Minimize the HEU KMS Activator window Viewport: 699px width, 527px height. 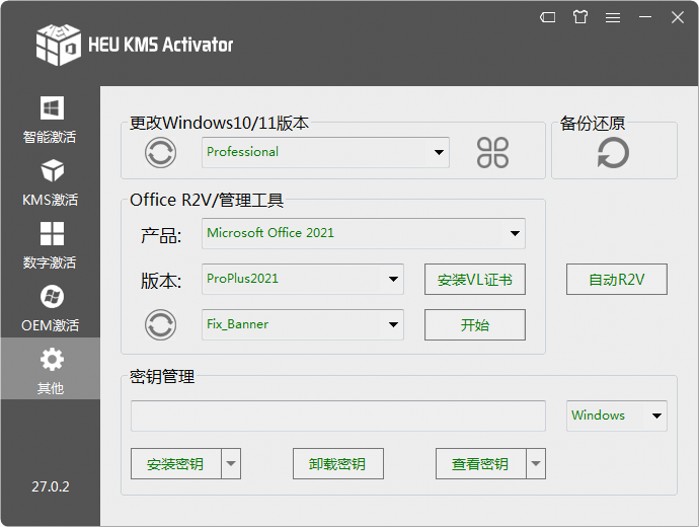coord(645,17)
